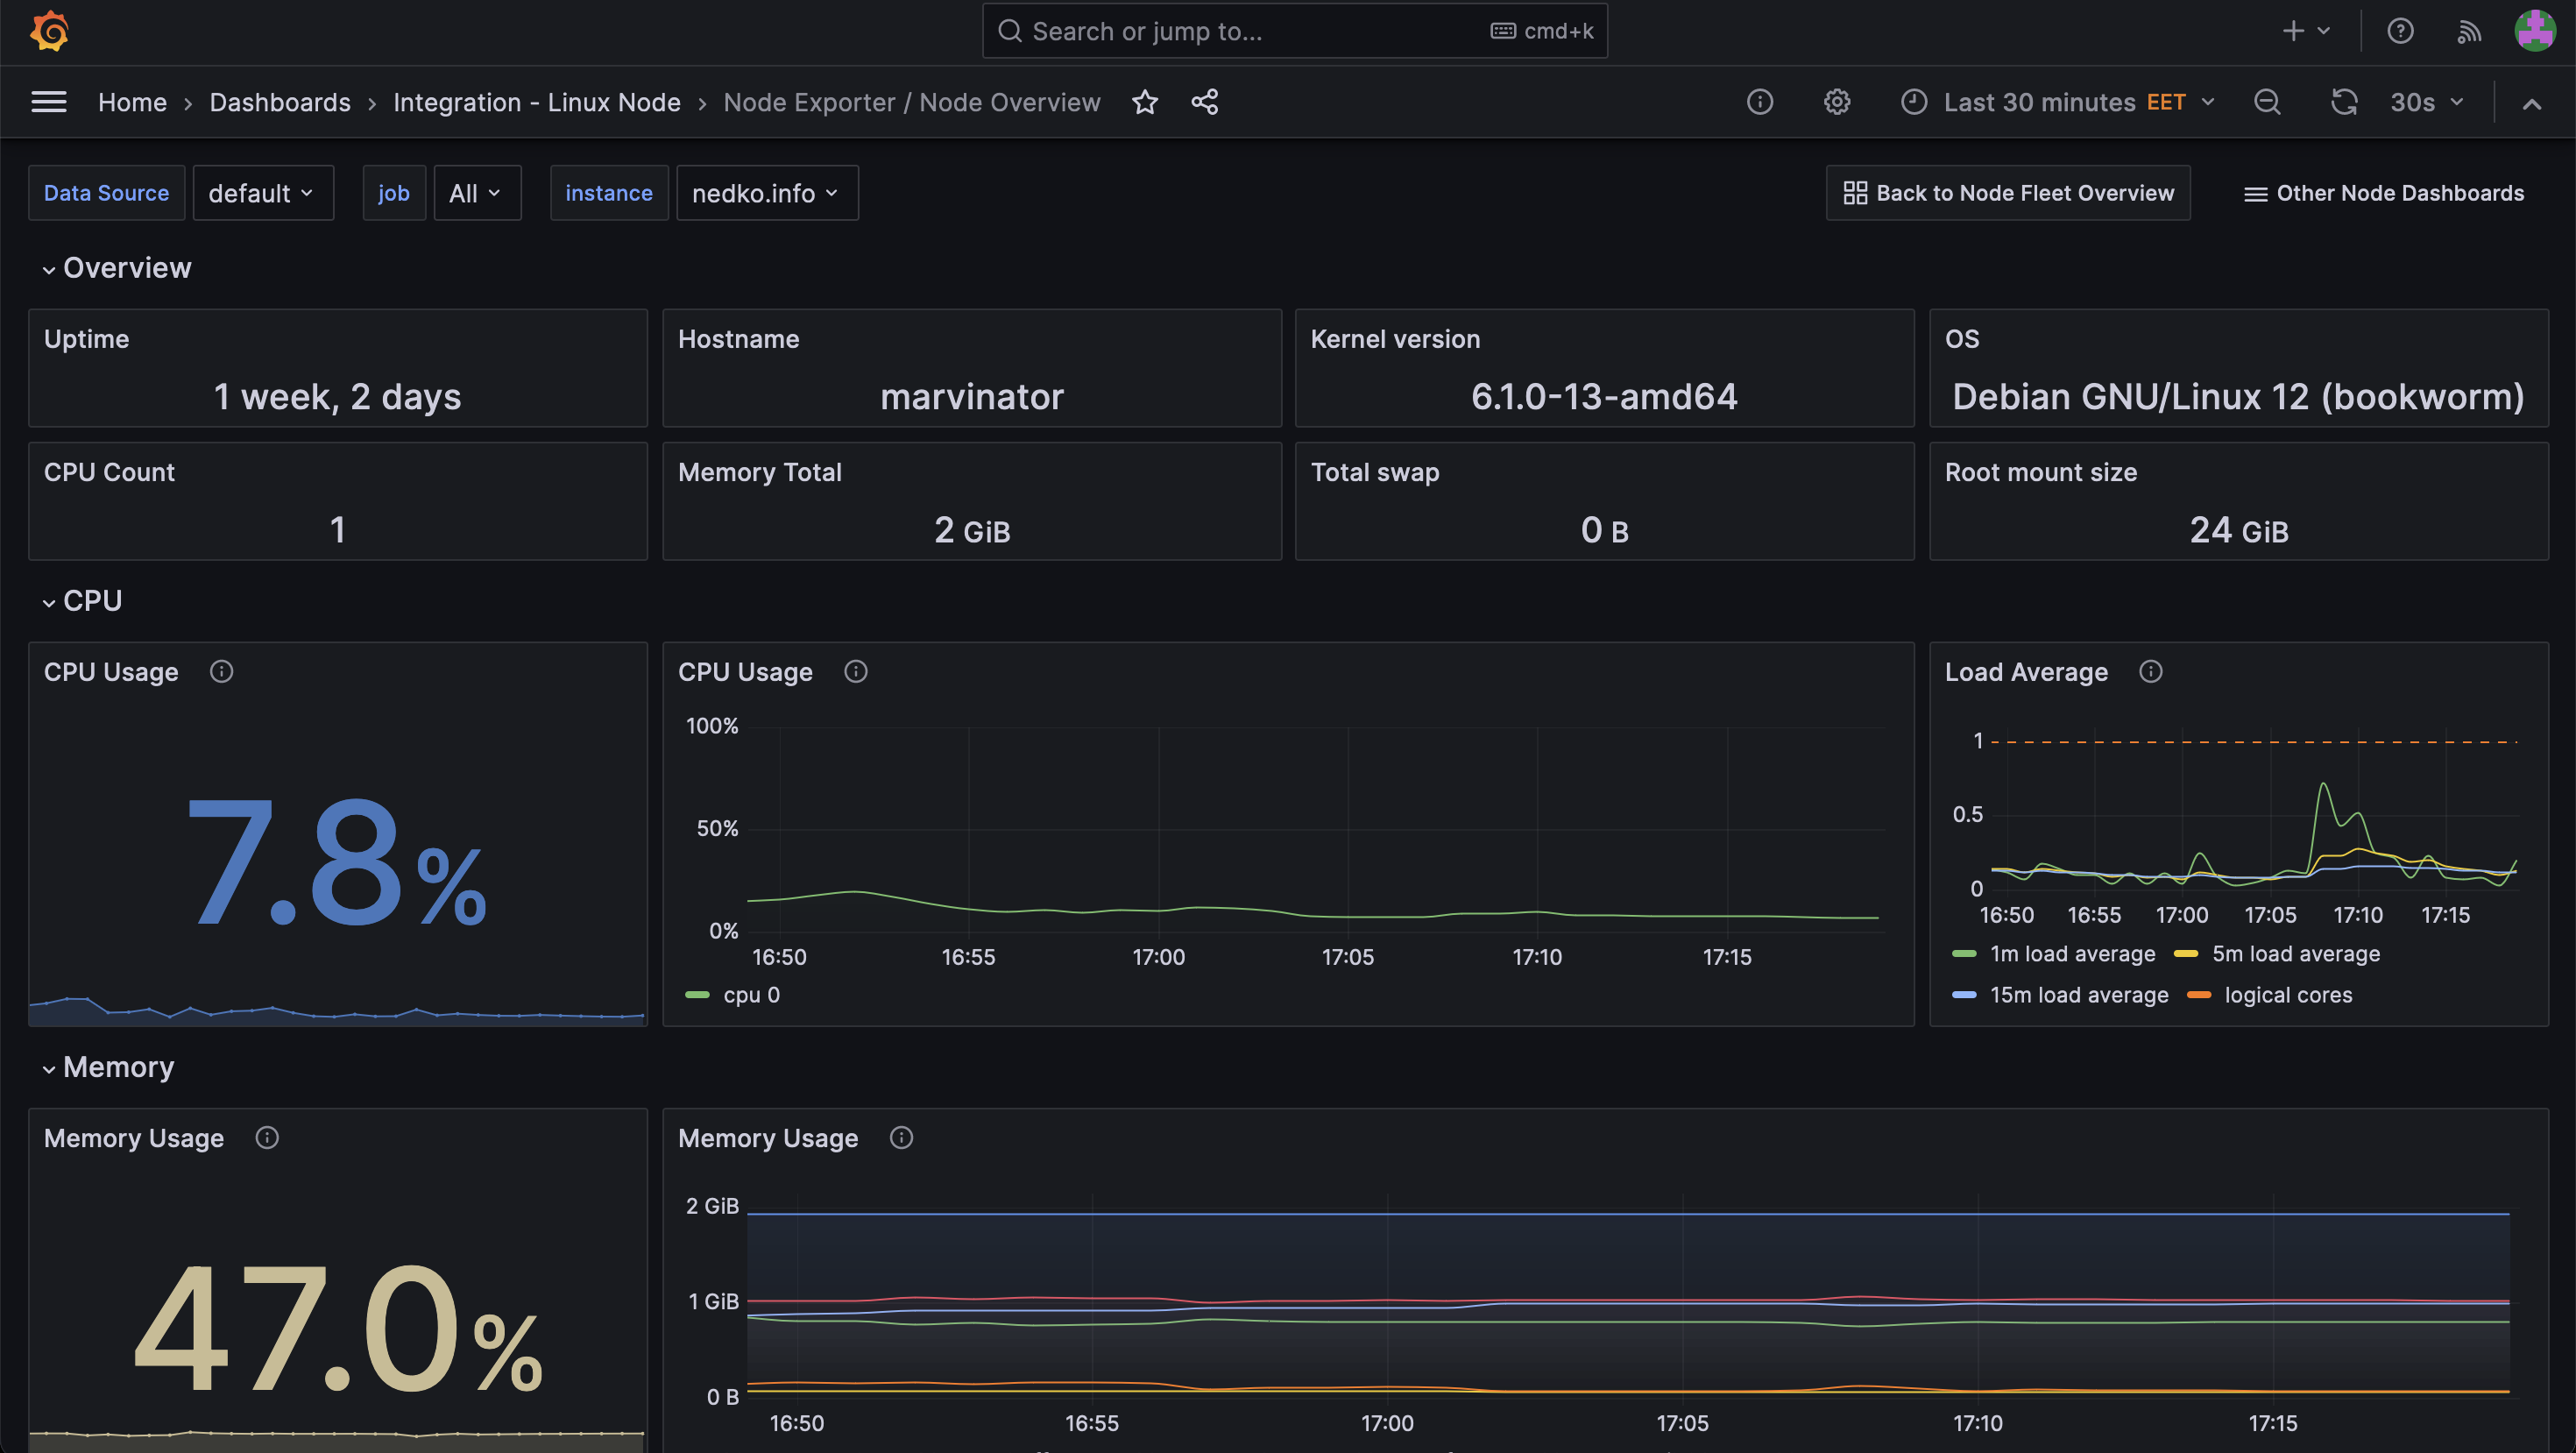Collapse the Overview row
Screen dimensions: 2576x1453
117,268
